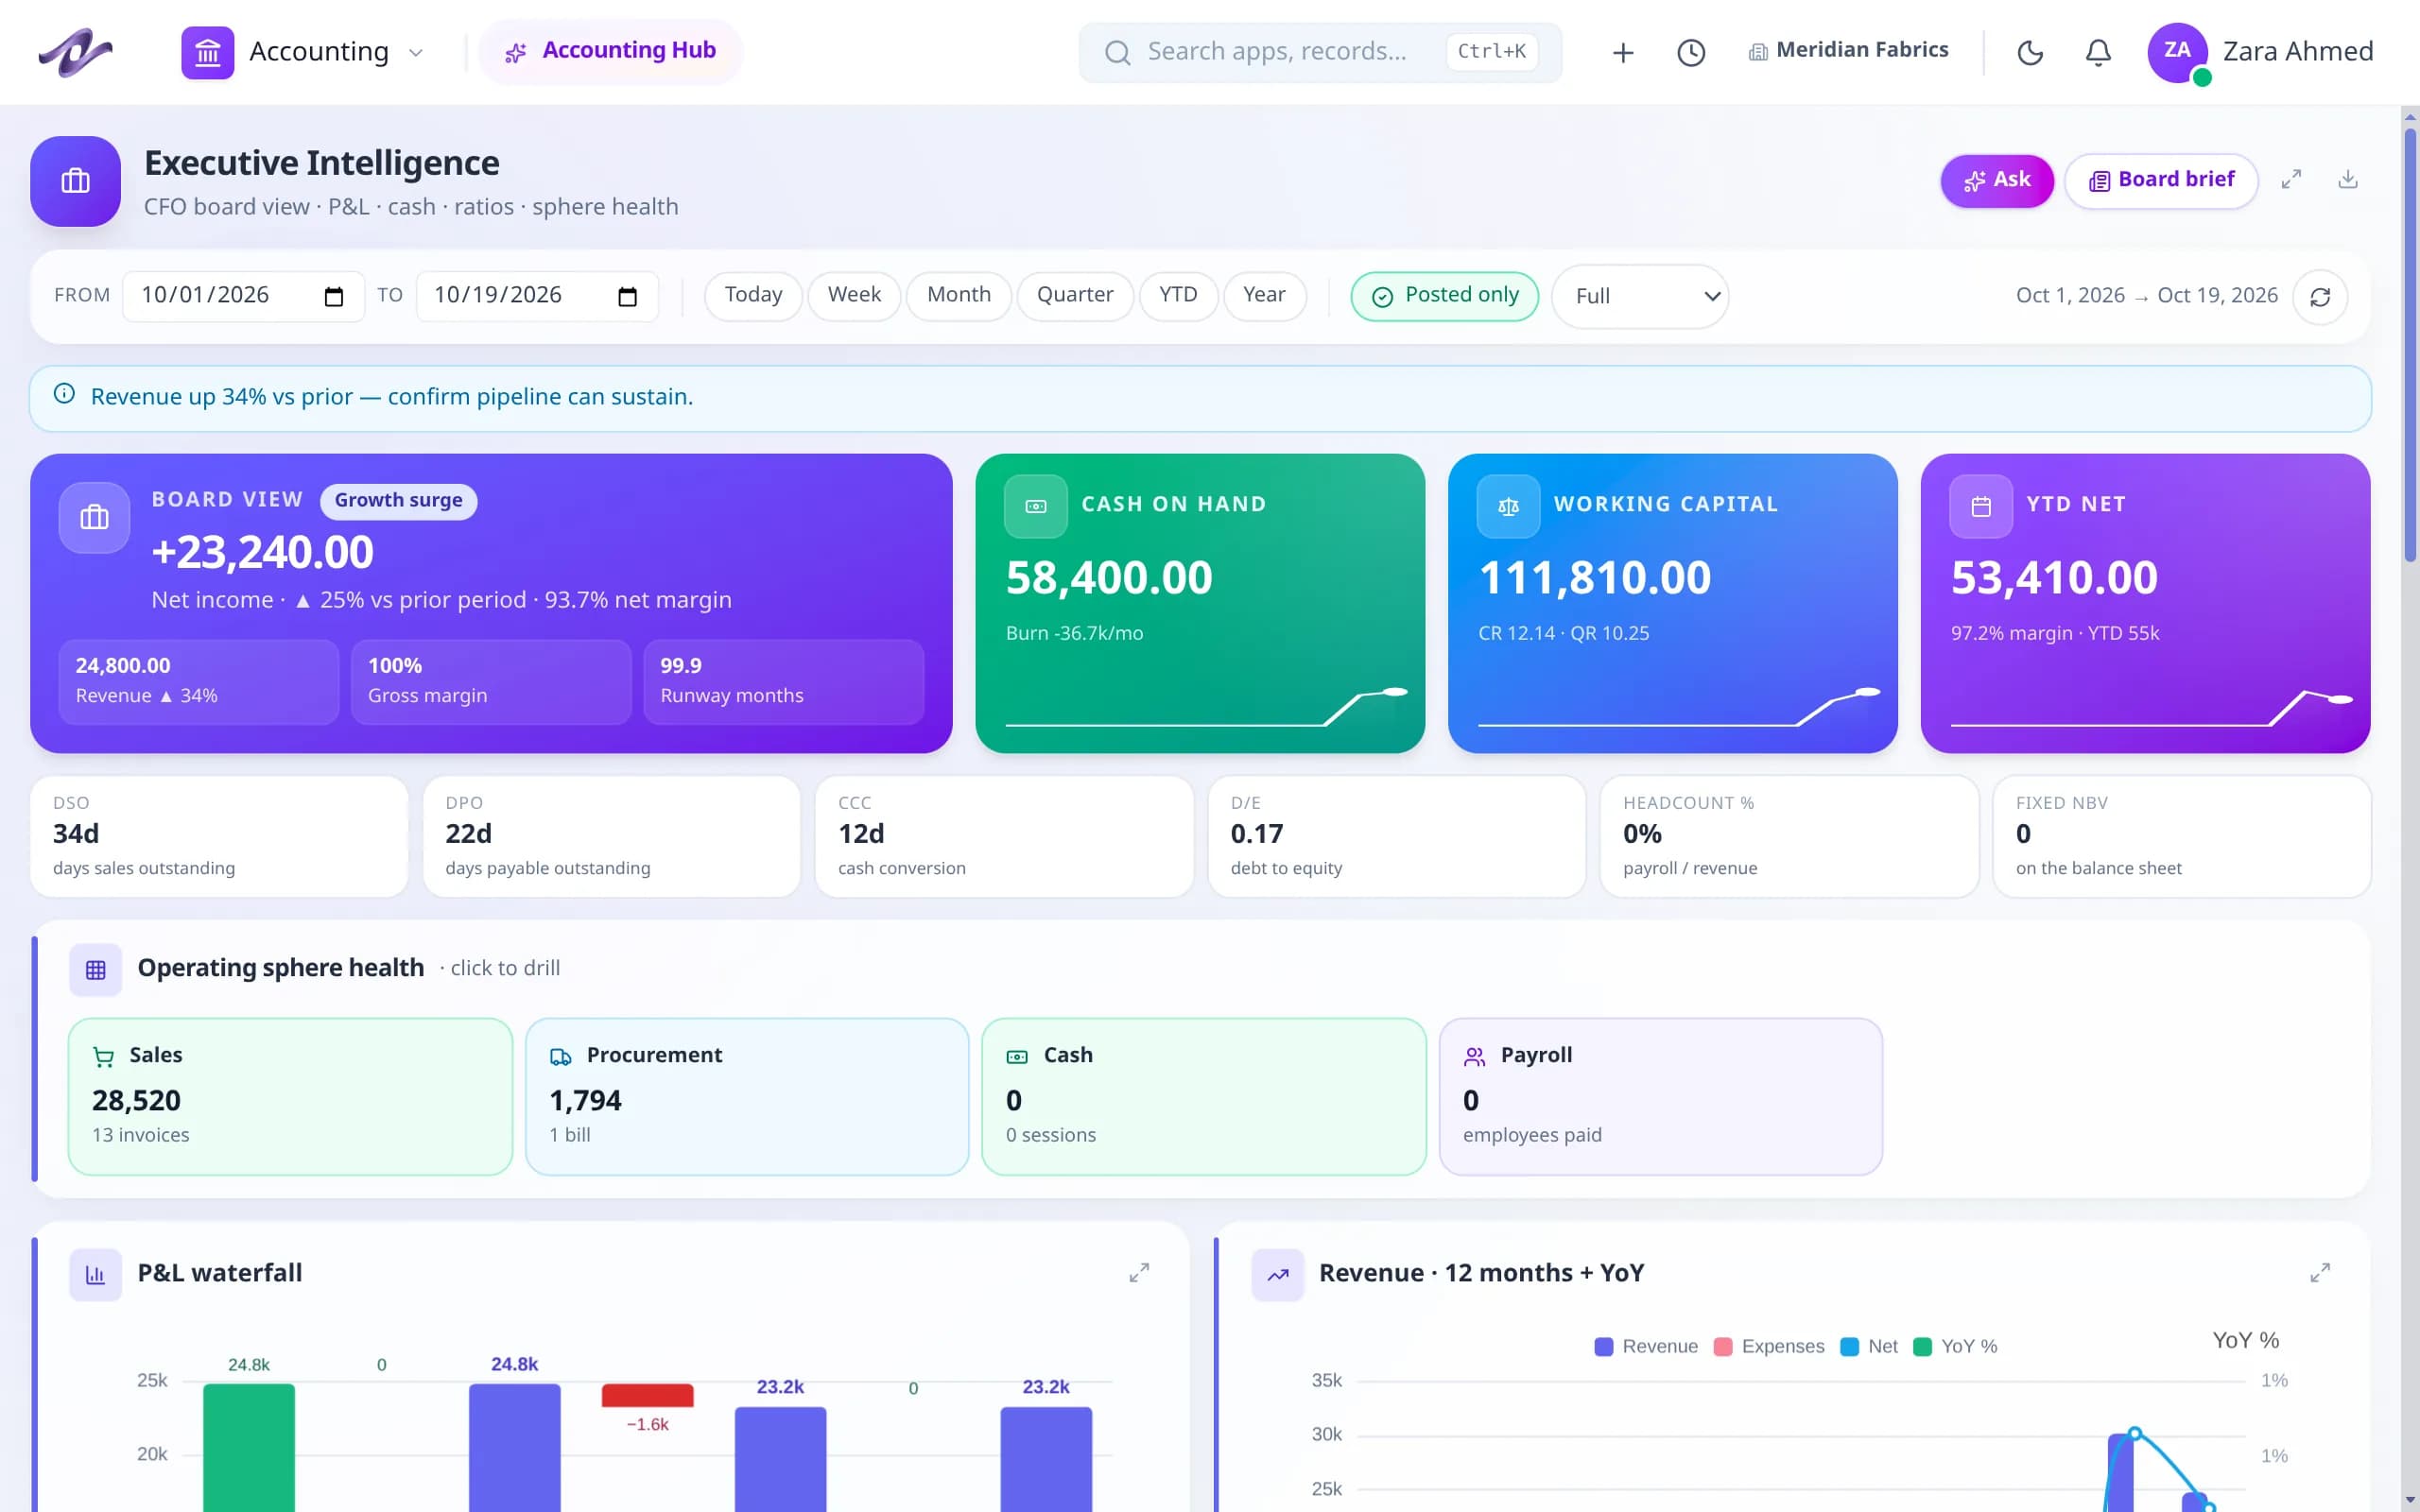Open the TO date calendar picker icon
The width and height of the screenshot is (2420, 1512).
coord(627,296)
